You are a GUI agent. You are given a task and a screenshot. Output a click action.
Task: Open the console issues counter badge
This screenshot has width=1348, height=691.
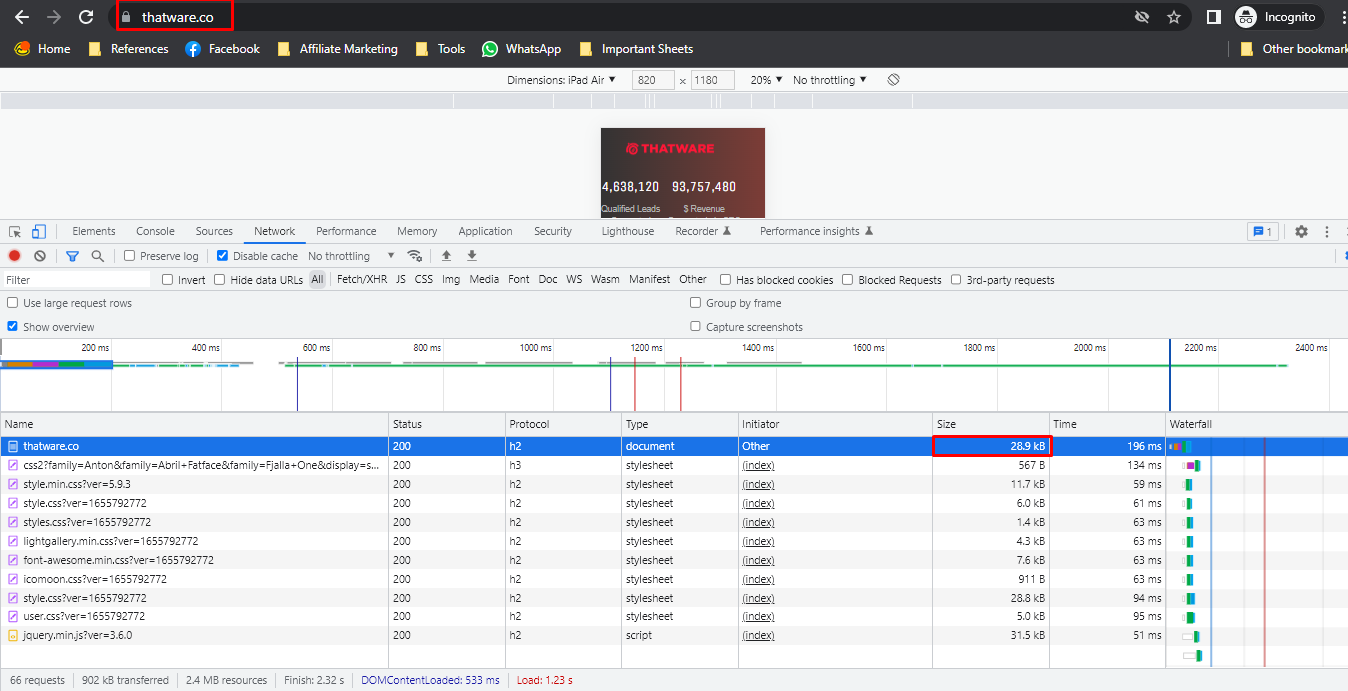(x=1262, y=231)
